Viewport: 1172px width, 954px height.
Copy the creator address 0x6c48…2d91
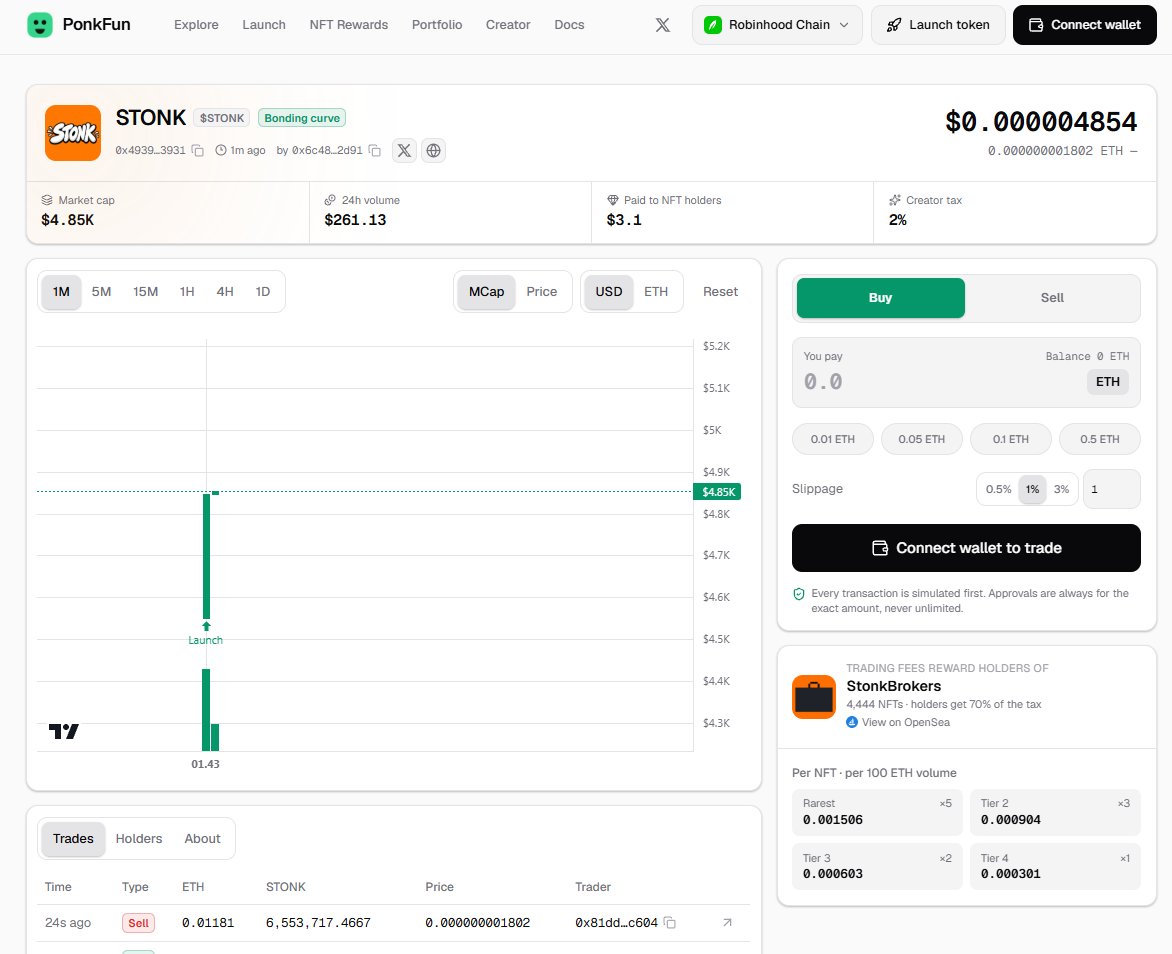375,150
